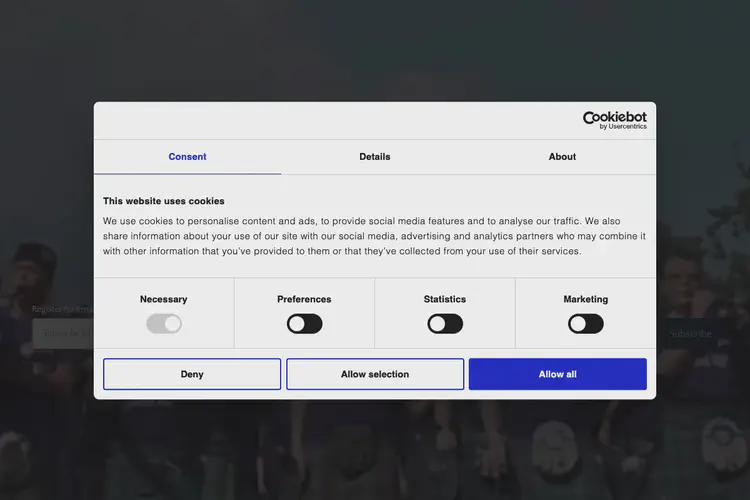This screenshot has height=500, width=750.
Task: Toggle the Marketing cookies switch
Action: click(586, 324)
